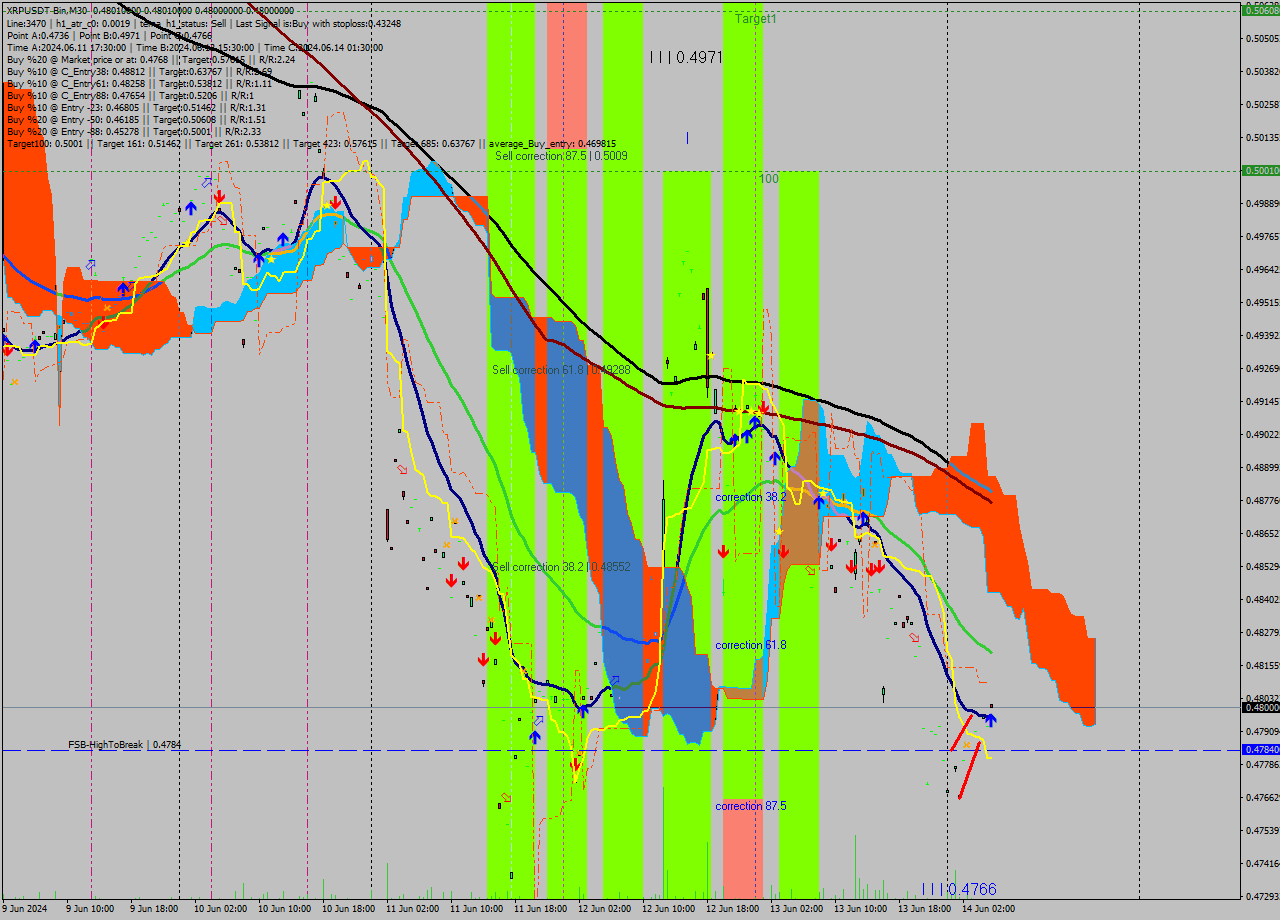Click the green 0.50010 price tag
Viewport: 1280px width, 920px height.
(1260, 171)
